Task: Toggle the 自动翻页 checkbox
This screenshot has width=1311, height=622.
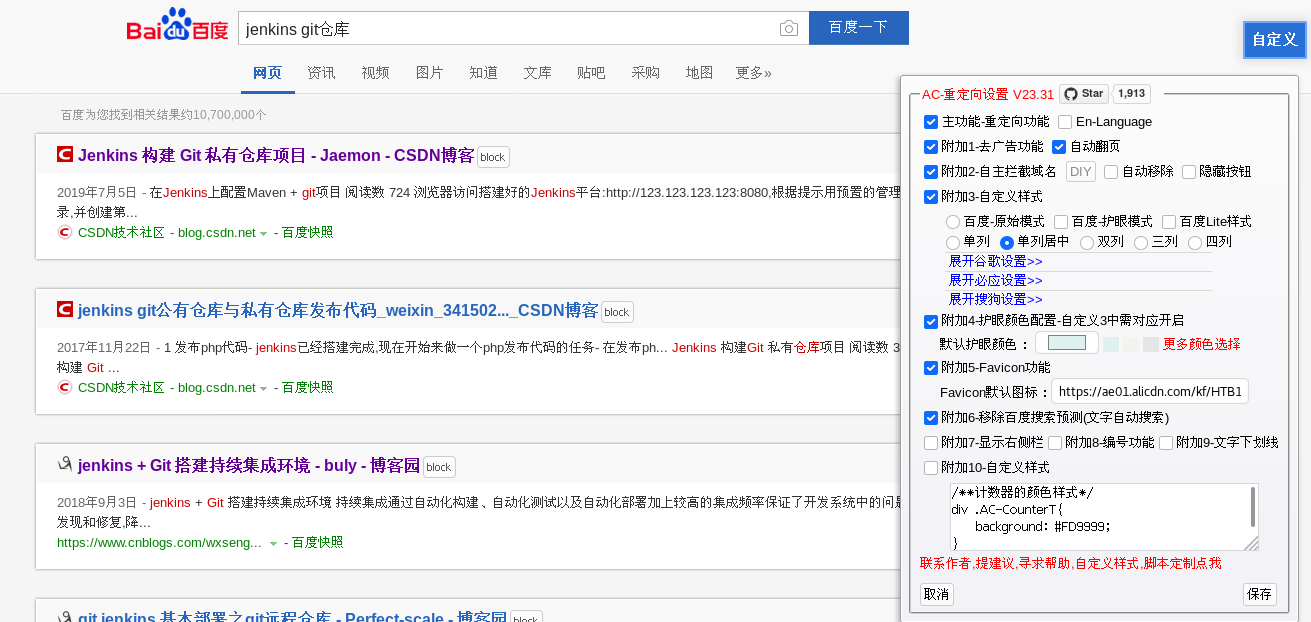Action: click(x=1060, y=147)
